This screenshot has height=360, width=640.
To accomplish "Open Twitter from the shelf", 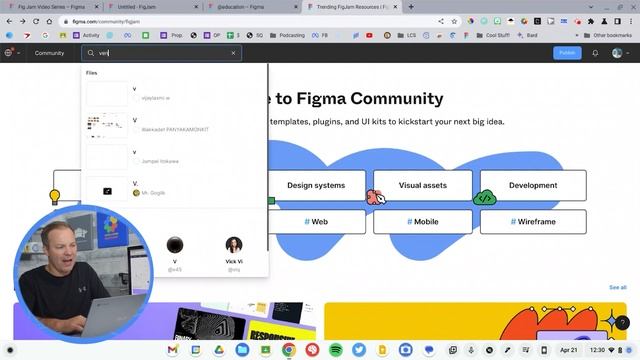I will 359,350.
